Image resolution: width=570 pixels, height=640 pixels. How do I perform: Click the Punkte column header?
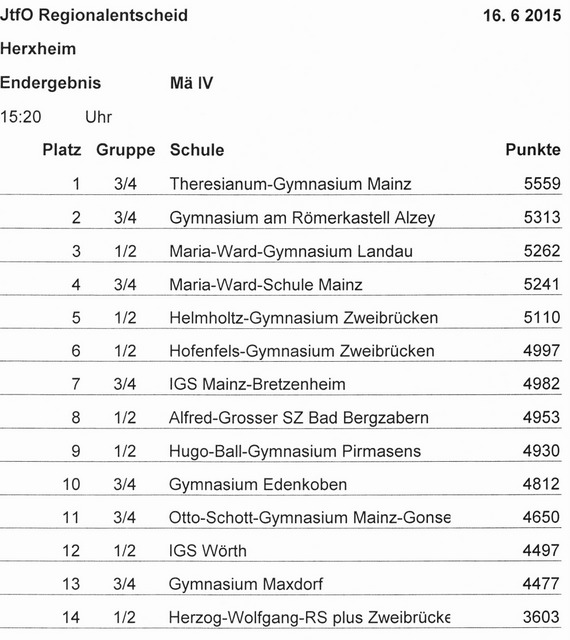533,149
